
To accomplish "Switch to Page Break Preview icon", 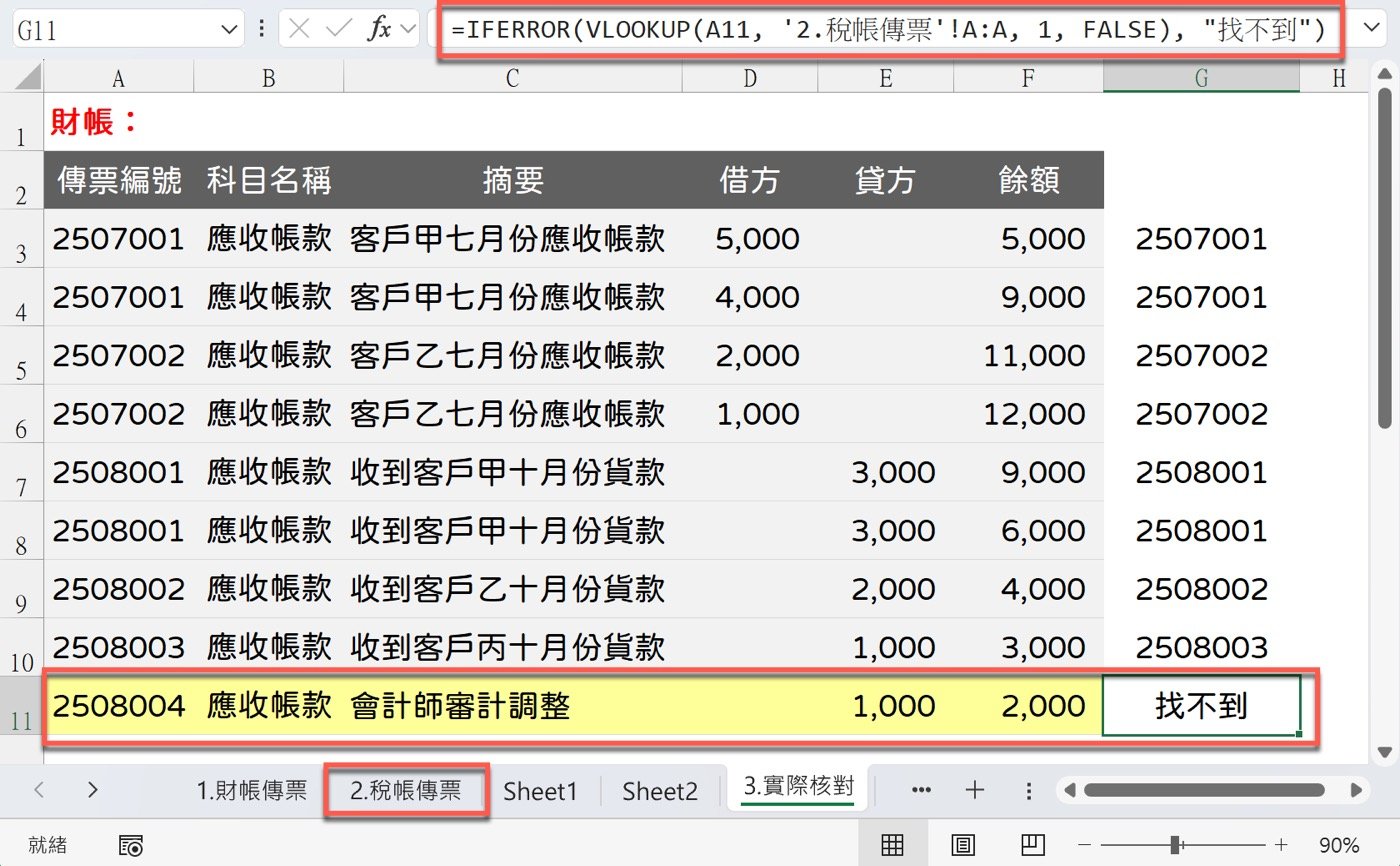I will point(1033,845).
